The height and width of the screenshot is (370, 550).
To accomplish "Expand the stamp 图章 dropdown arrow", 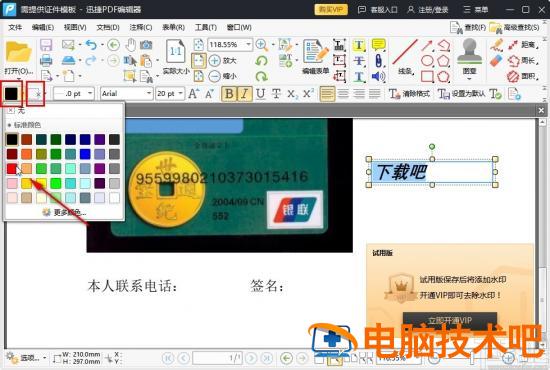I will click(469, 79).
